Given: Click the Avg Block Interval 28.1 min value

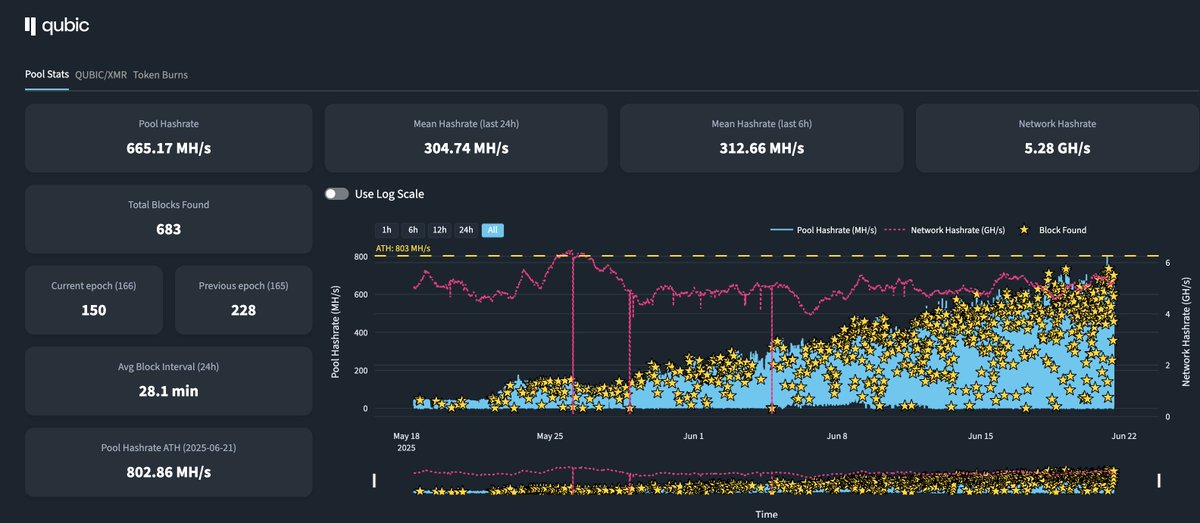Looking at the screenshot, I should pyautogui.click(x=168, y=391).
